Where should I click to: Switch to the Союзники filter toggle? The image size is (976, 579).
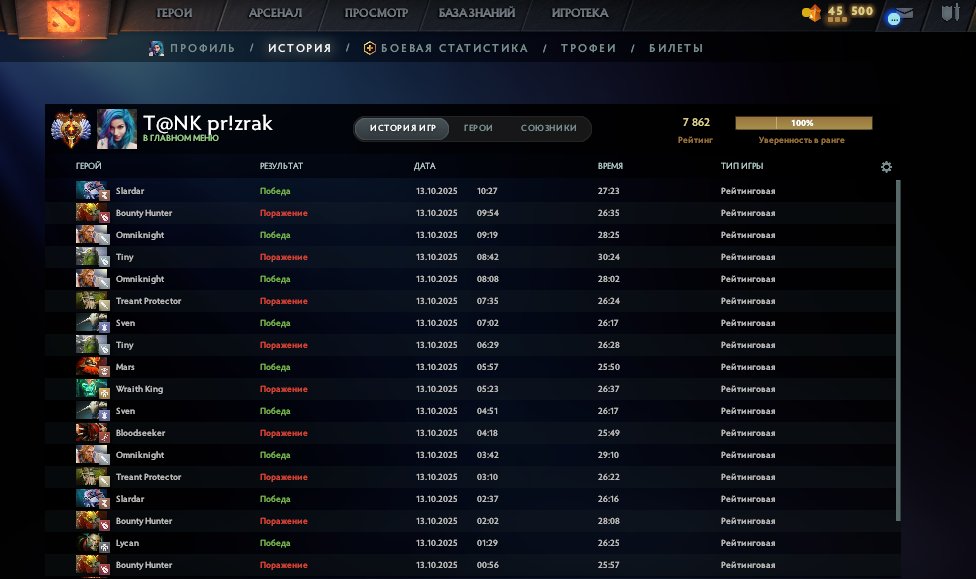click(548, 129)
